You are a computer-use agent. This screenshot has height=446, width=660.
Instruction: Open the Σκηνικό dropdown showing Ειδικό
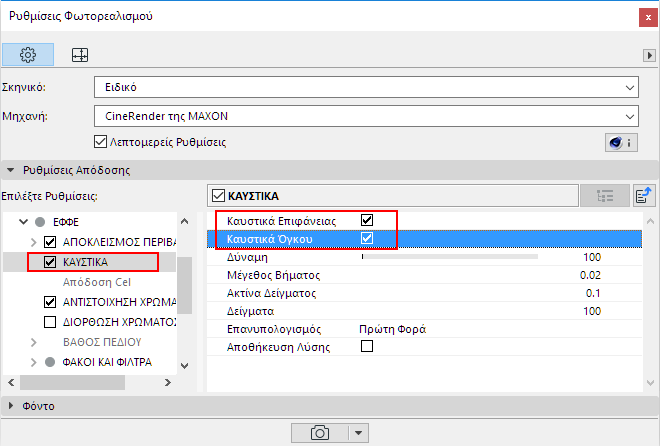pyautogui.click(x=366, y=87)
